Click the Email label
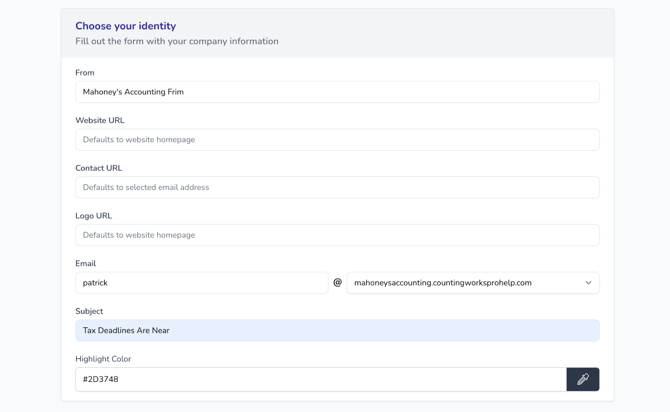This screenshot has width=670, height=412. pos(86,264)
